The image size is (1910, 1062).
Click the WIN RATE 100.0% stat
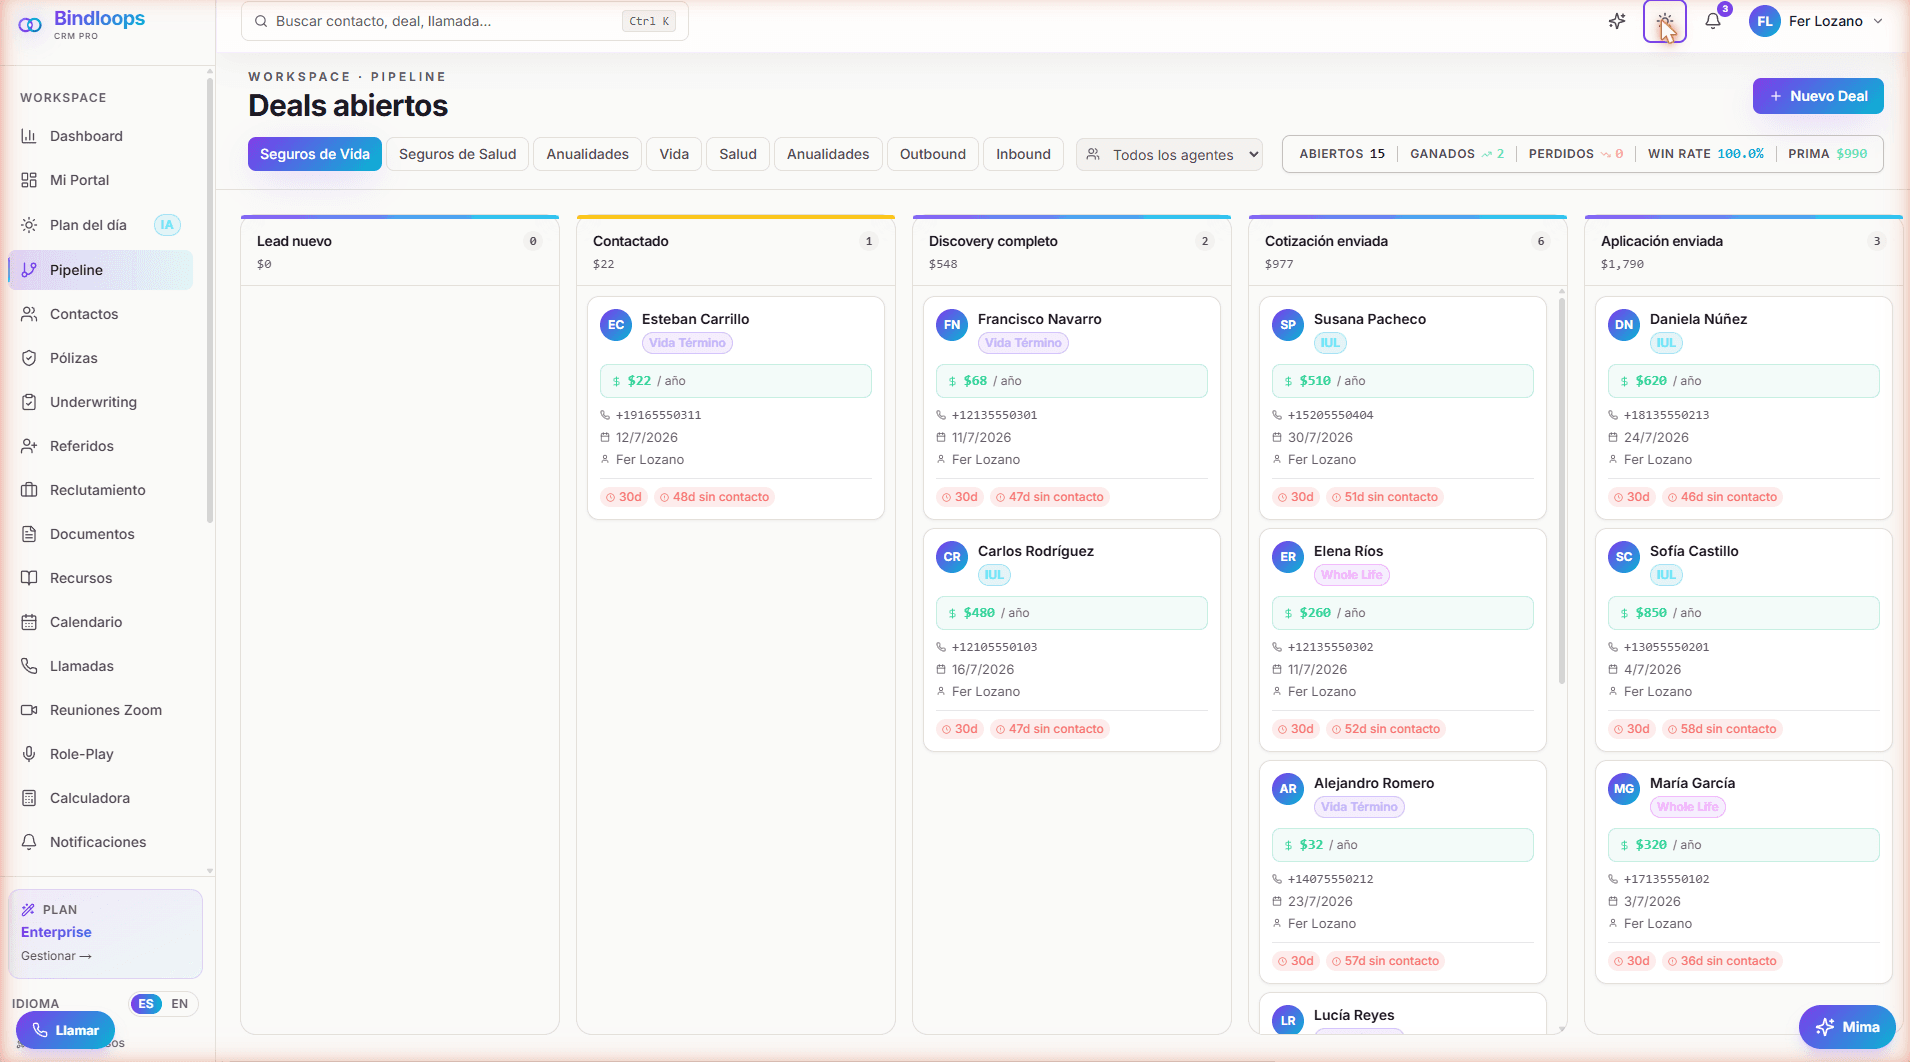click(x=1706, y=154)
